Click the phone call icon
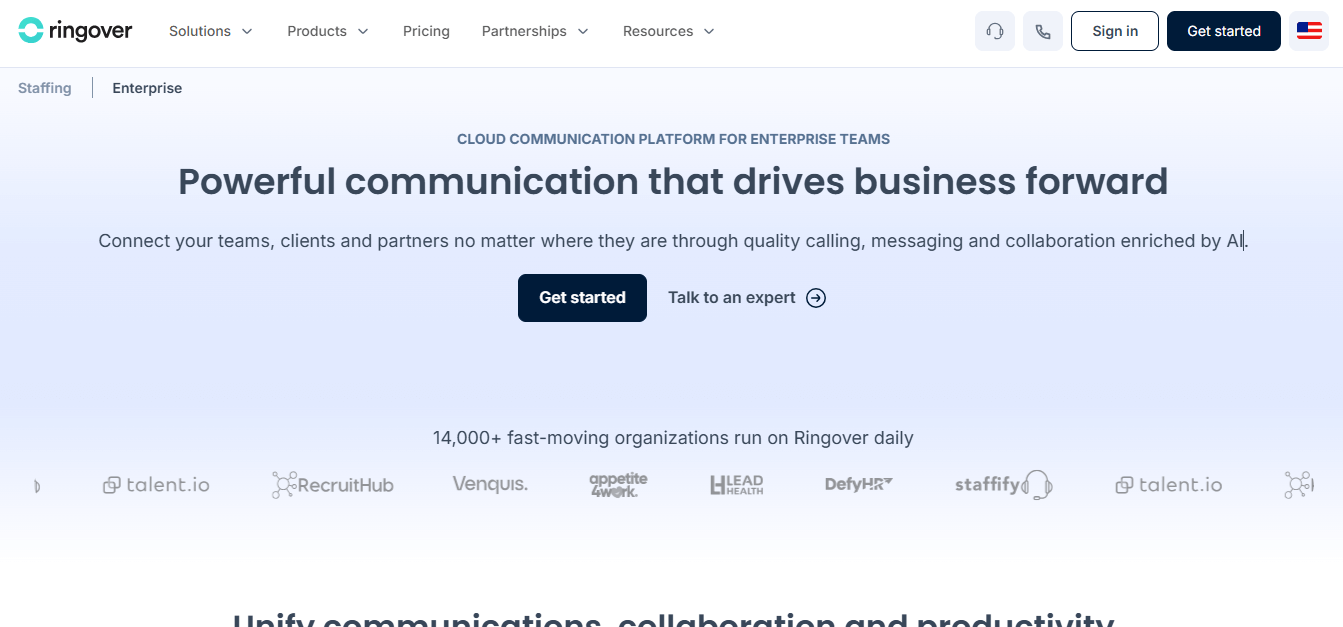This screenshot has width=1343, height=627. (1043, 31)
